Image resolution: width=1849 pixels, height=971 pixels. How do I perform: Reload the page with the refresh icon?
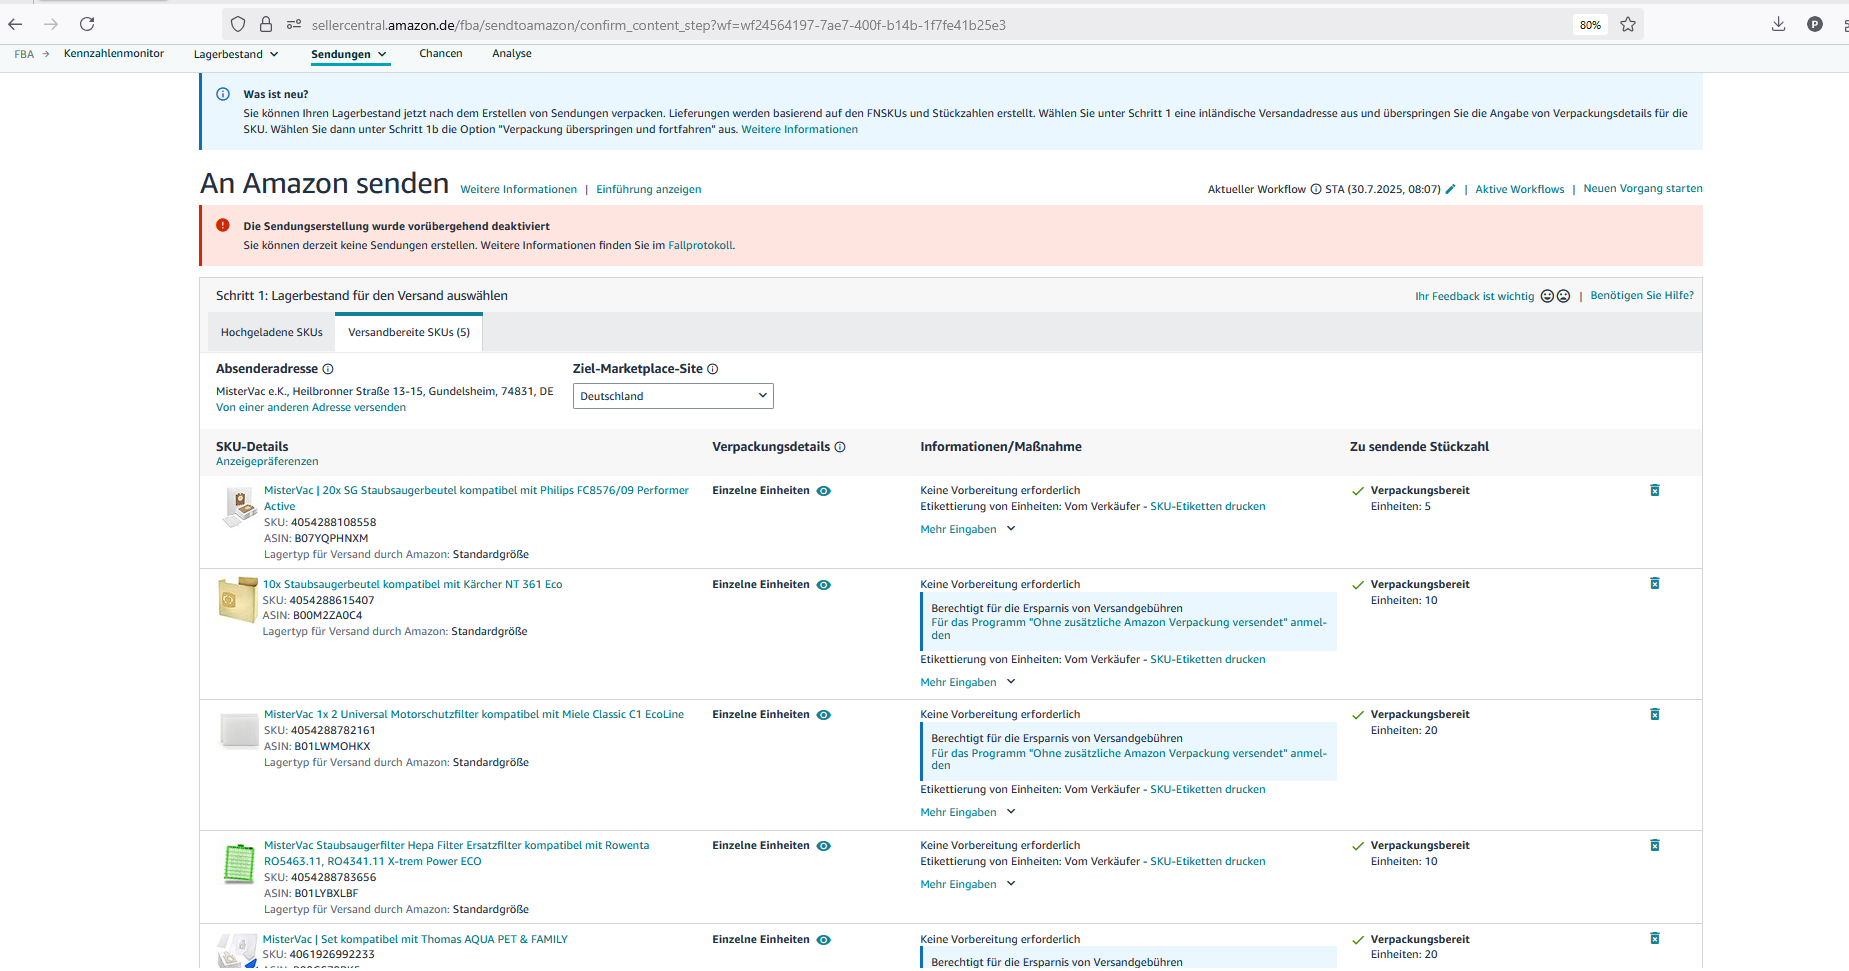(87, 24)
